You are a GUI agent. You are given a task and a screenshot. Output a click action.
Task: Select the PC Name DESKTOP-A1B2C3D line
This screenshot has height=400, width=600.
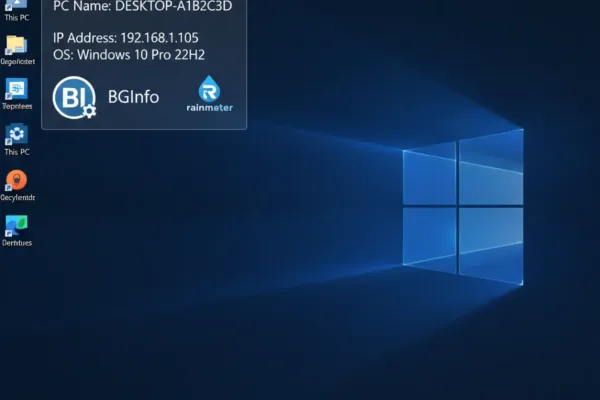pyautogui.click(x=143, y=6)
